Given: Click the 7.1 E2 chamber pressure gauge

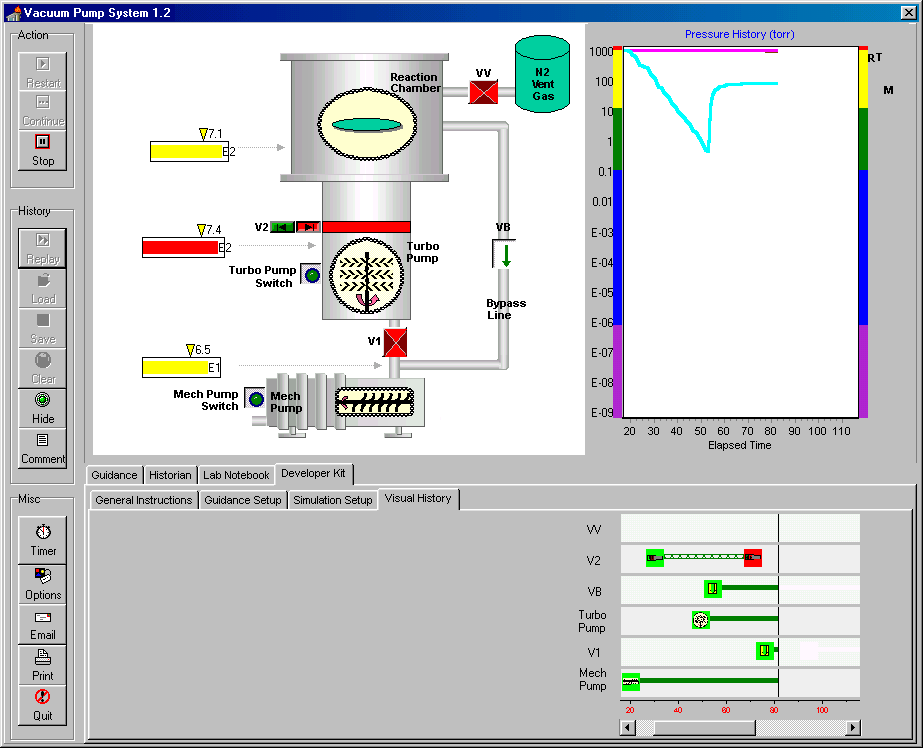Looking at the screenshot, I should point(190,151).
